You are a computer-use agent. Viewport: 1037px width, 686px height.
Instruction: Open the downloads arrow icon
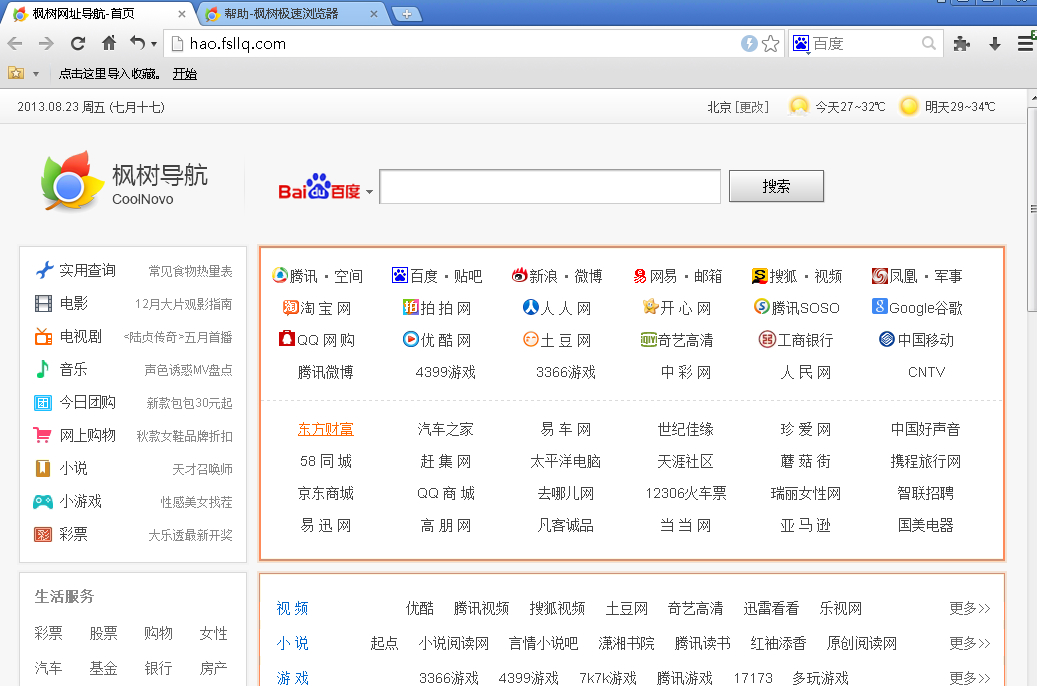[995, 43]
